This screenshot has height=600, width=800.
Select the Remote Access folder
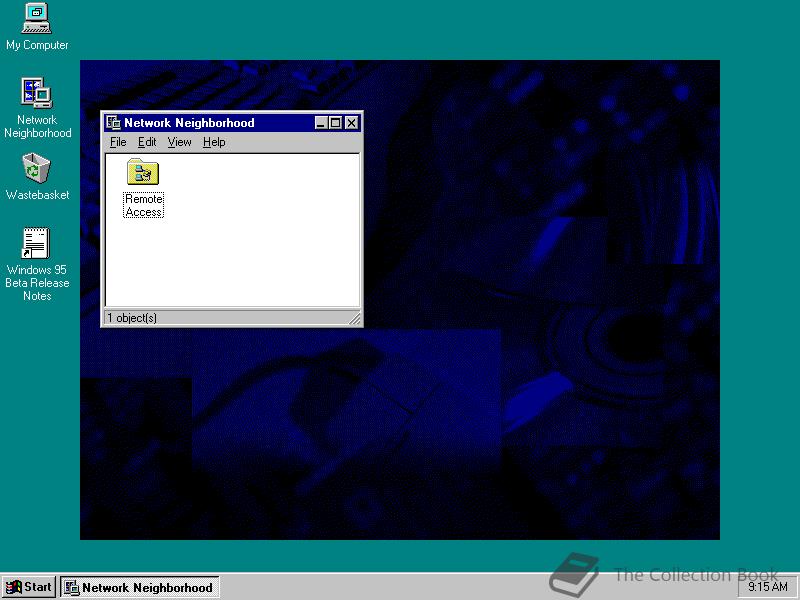pos(142,172)
